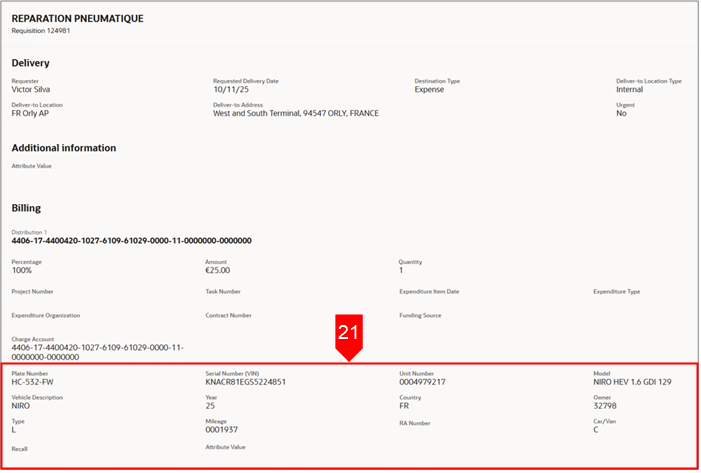Click the red 21 callout marker
This screenshot has height=473, width=701.
click(349, 337)
